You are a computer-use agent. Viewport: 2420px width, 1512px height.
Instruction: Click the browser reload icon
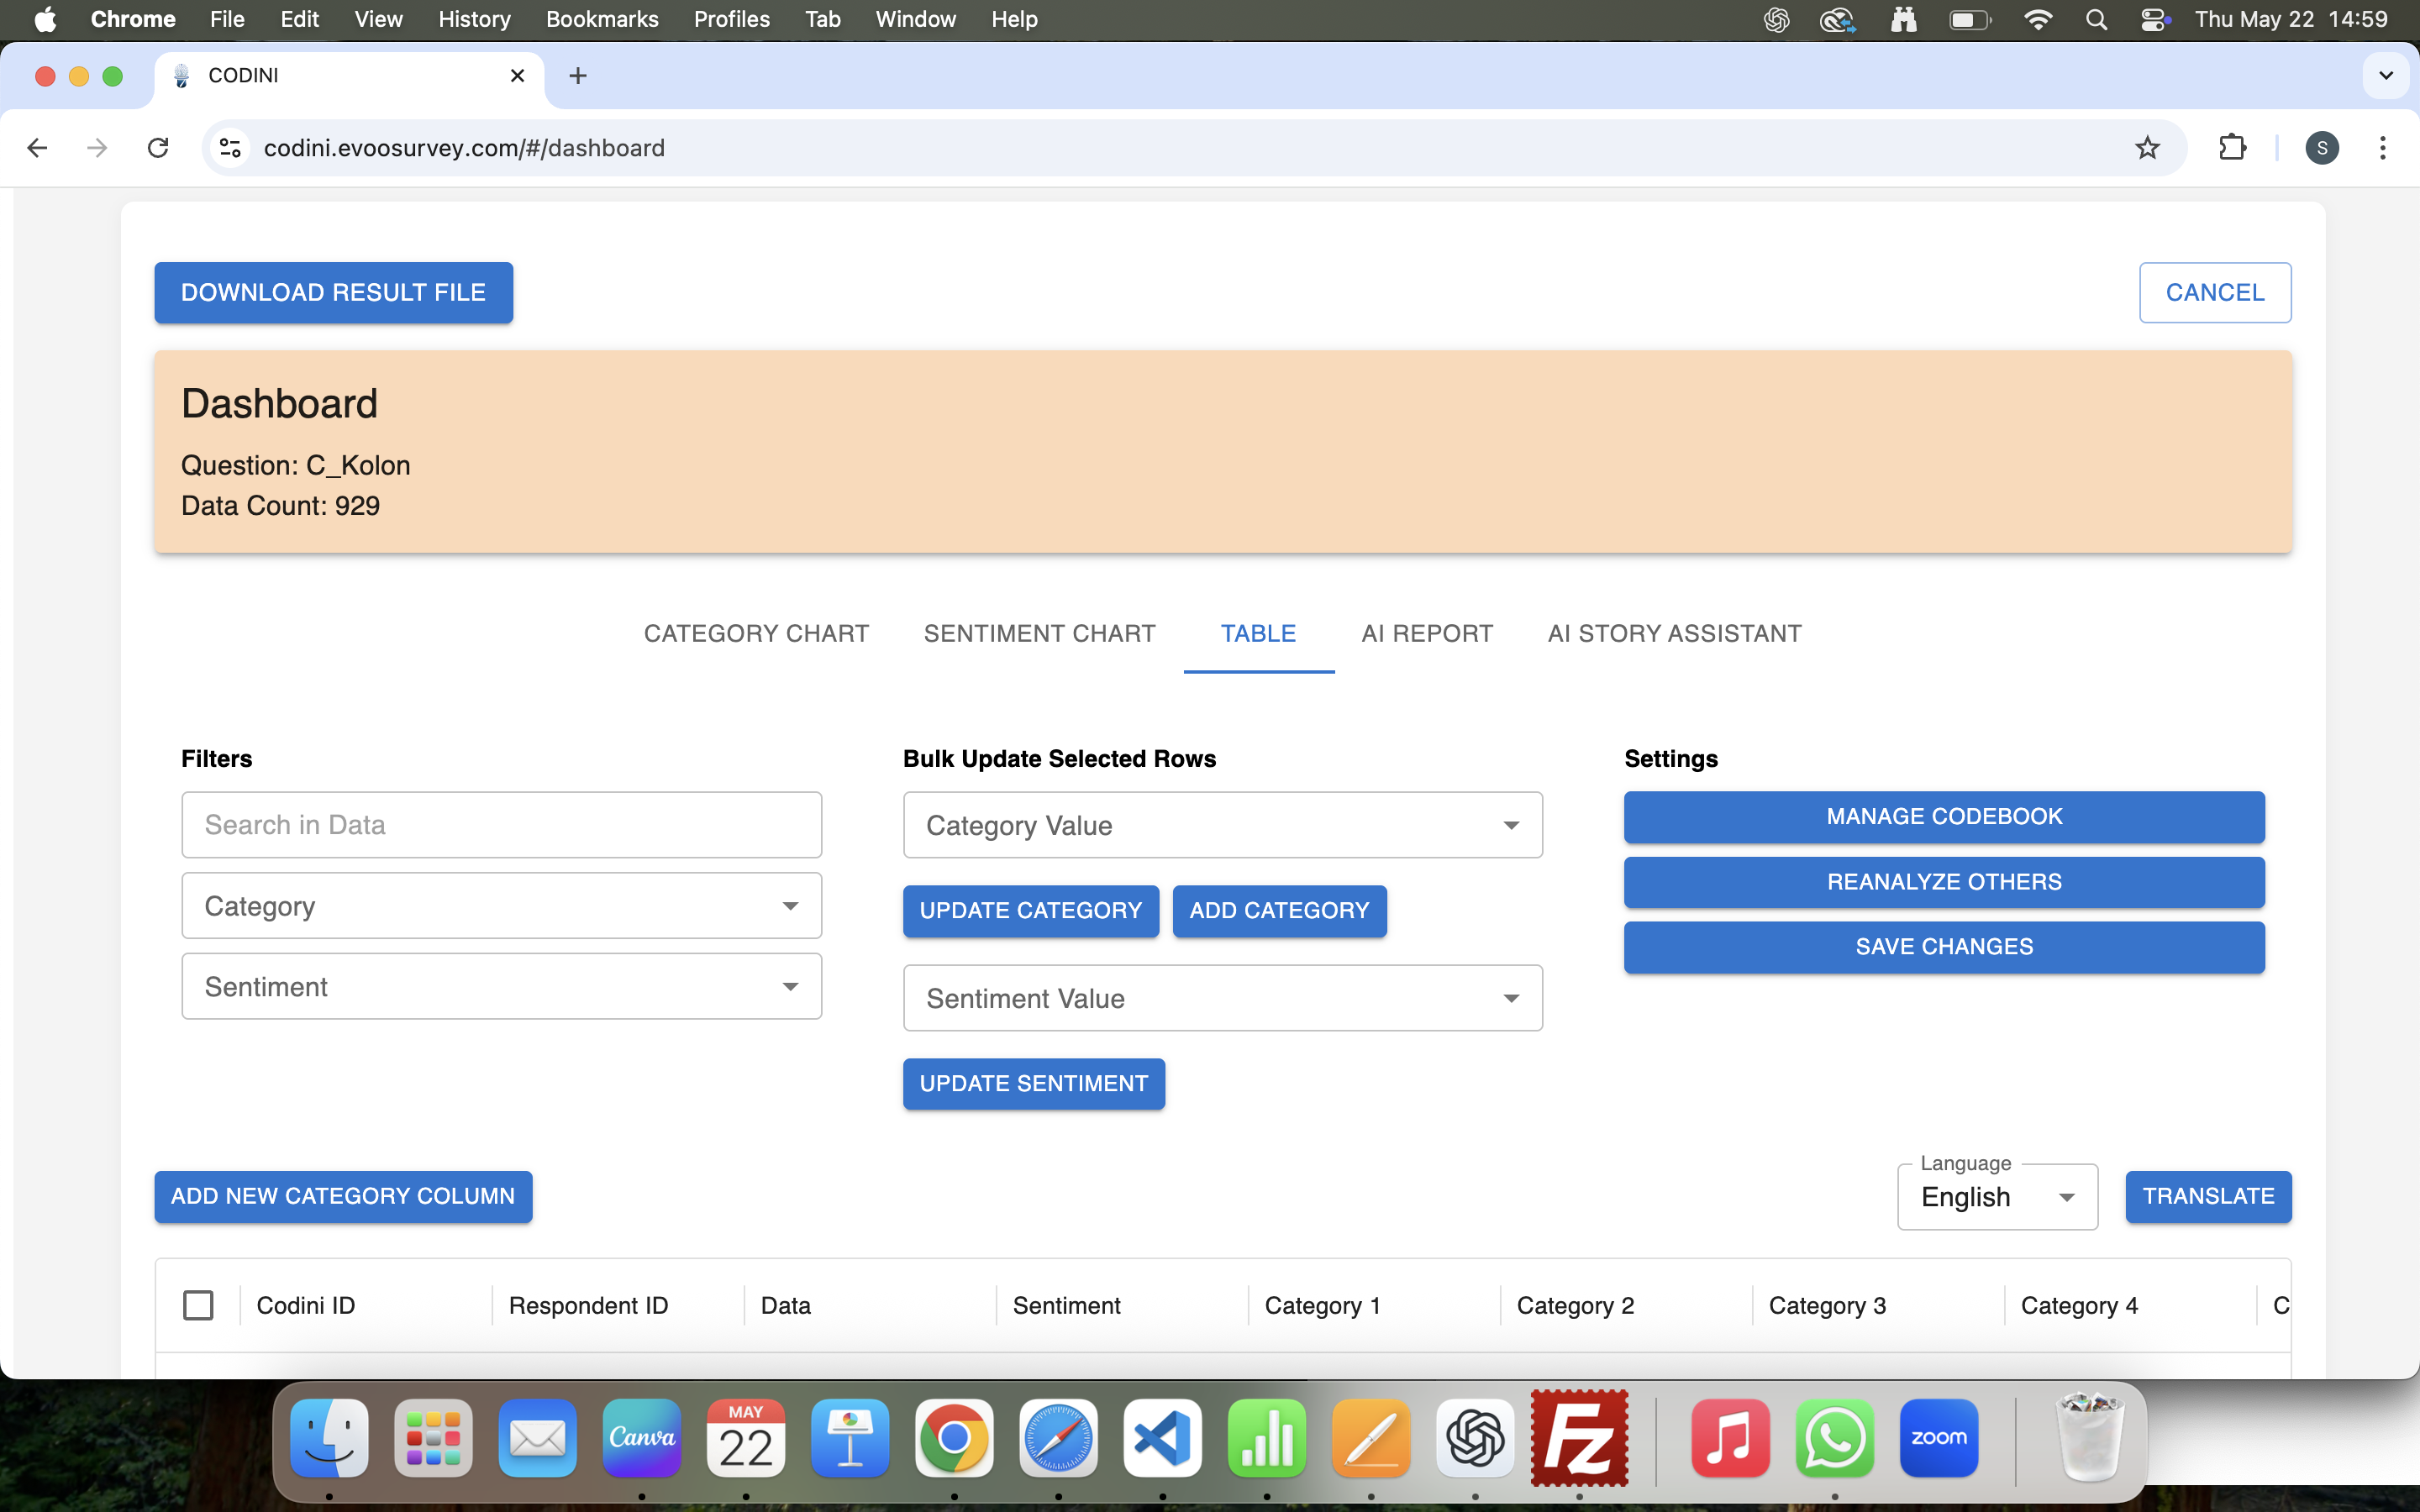(x=158, y=148)
